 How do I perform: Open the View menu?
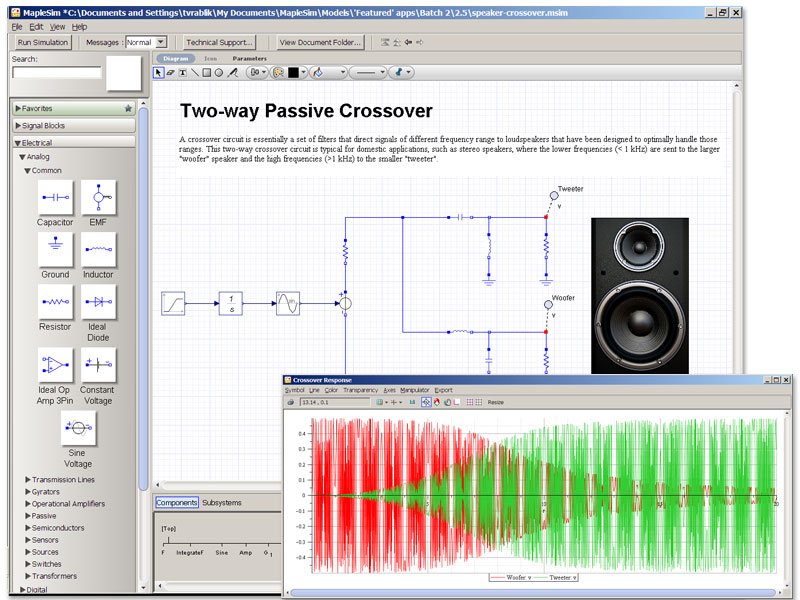[57, 26]
